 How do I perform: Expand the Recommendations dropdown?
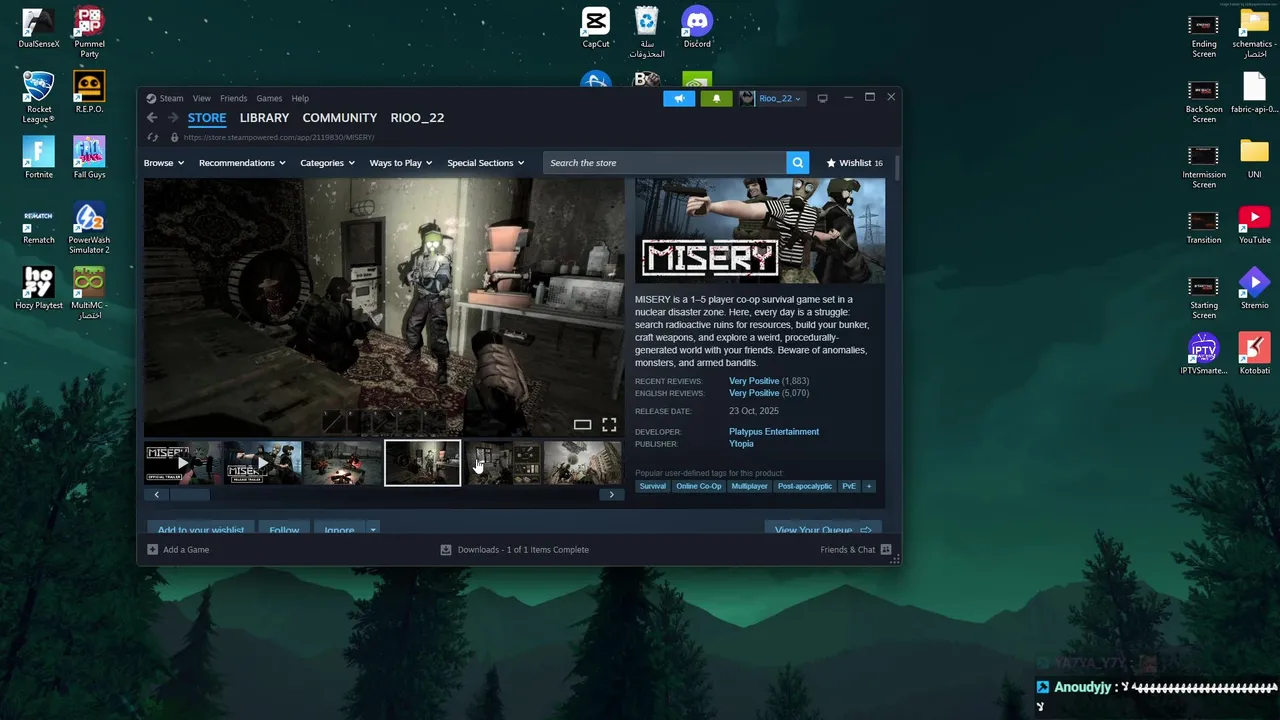pos(242,163)
